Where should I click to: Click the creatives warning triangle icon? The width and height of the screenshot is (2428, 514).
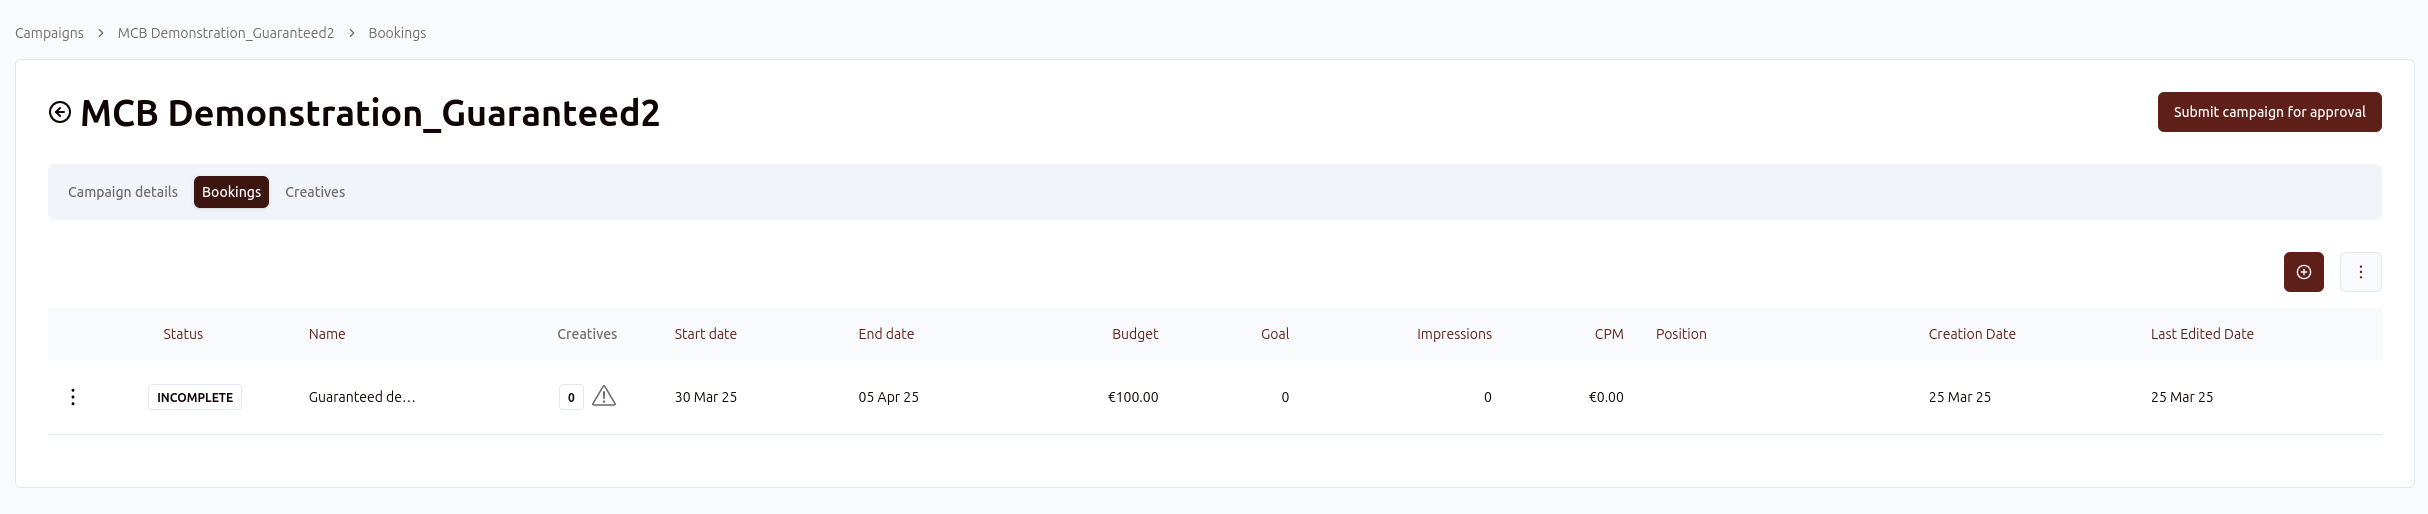pos(604,397)
